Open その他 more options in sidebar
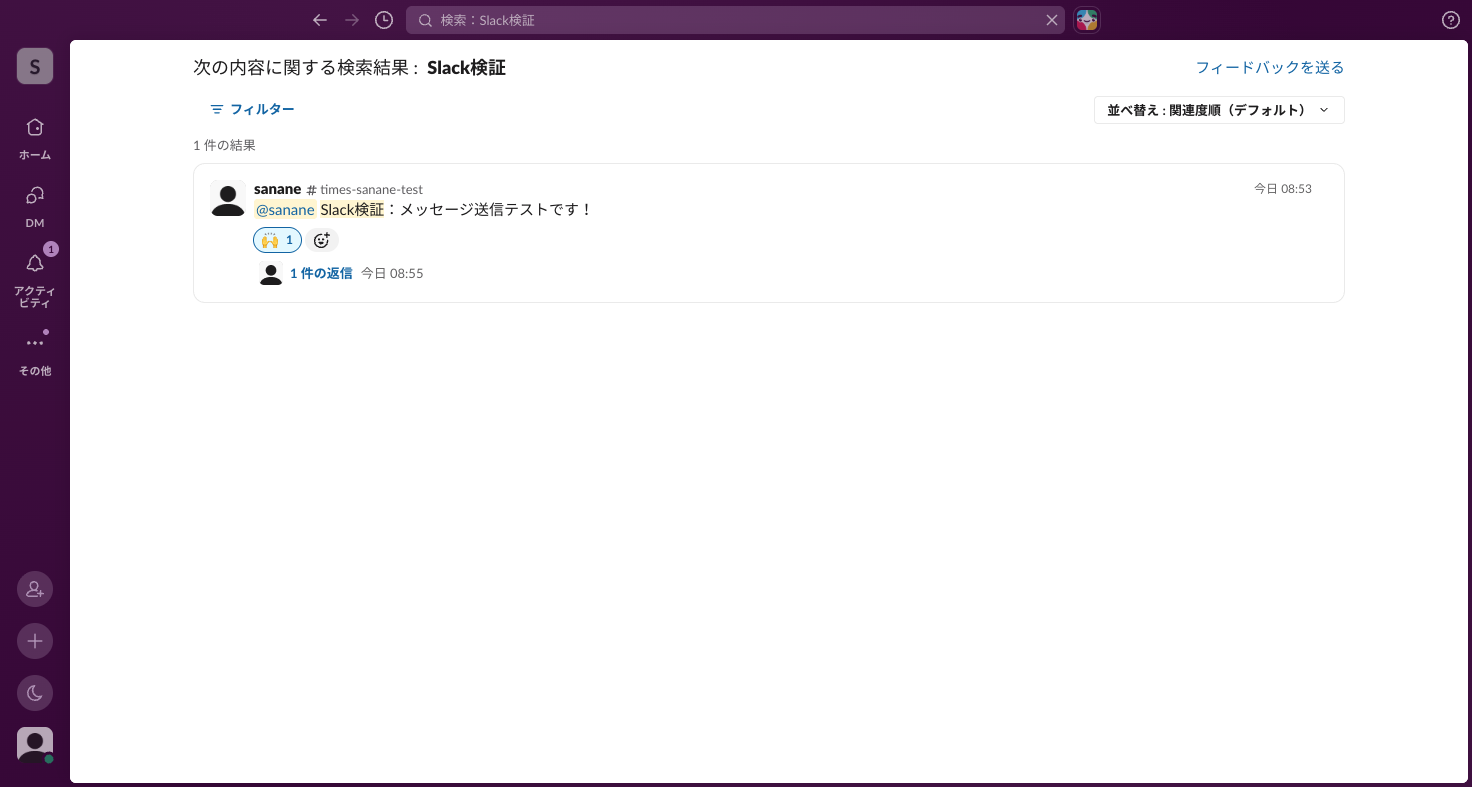Screen dimensions: 1472x787 tap(35, 354)
